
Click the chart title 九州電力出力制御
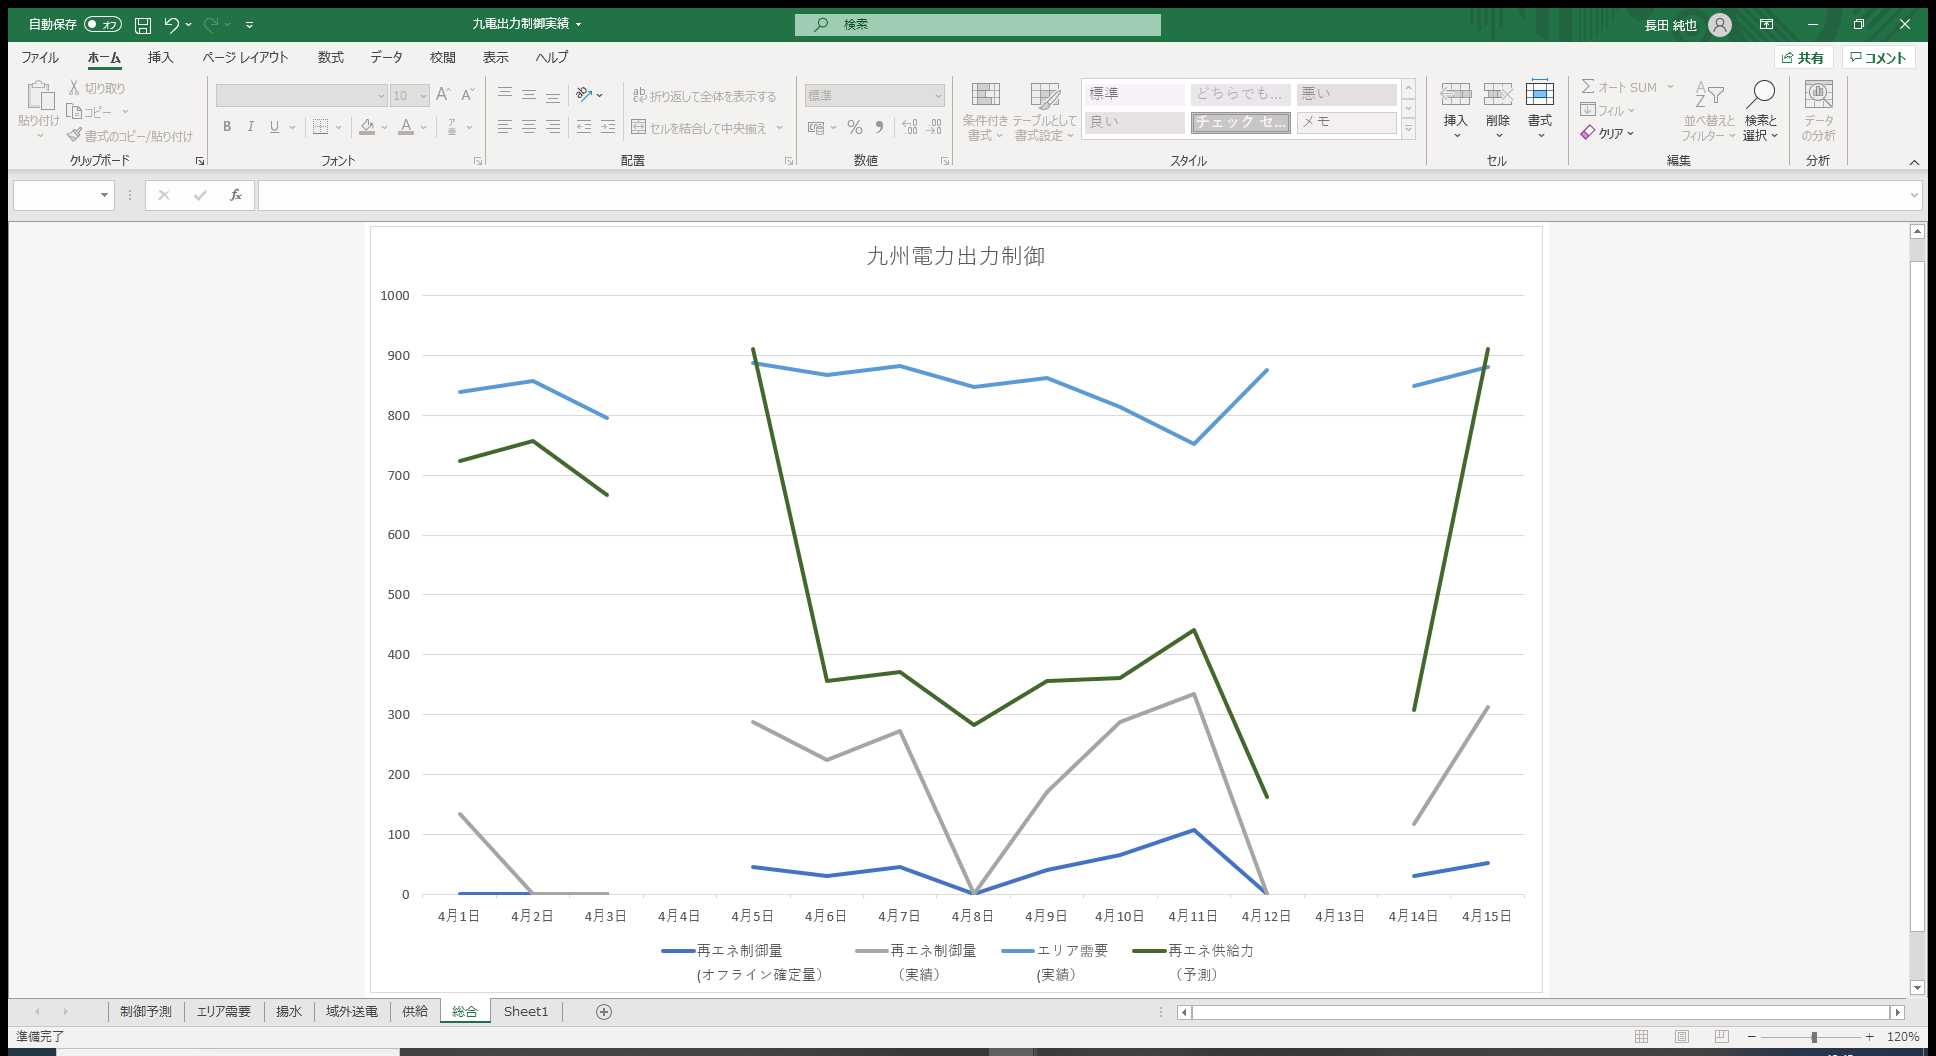tap(956, 256)
